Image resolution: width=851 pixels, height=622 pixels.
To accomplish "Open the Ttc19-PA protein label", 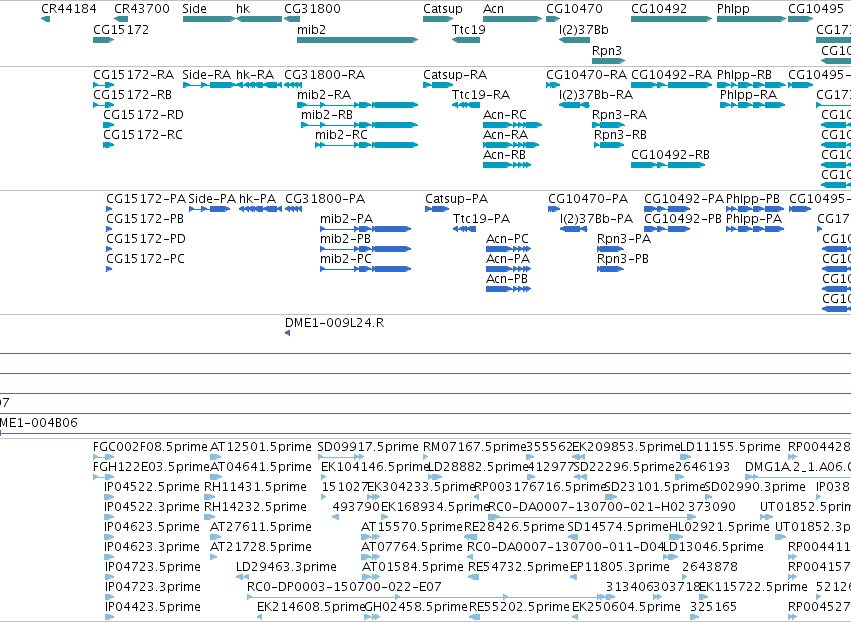I will point(481,219).
